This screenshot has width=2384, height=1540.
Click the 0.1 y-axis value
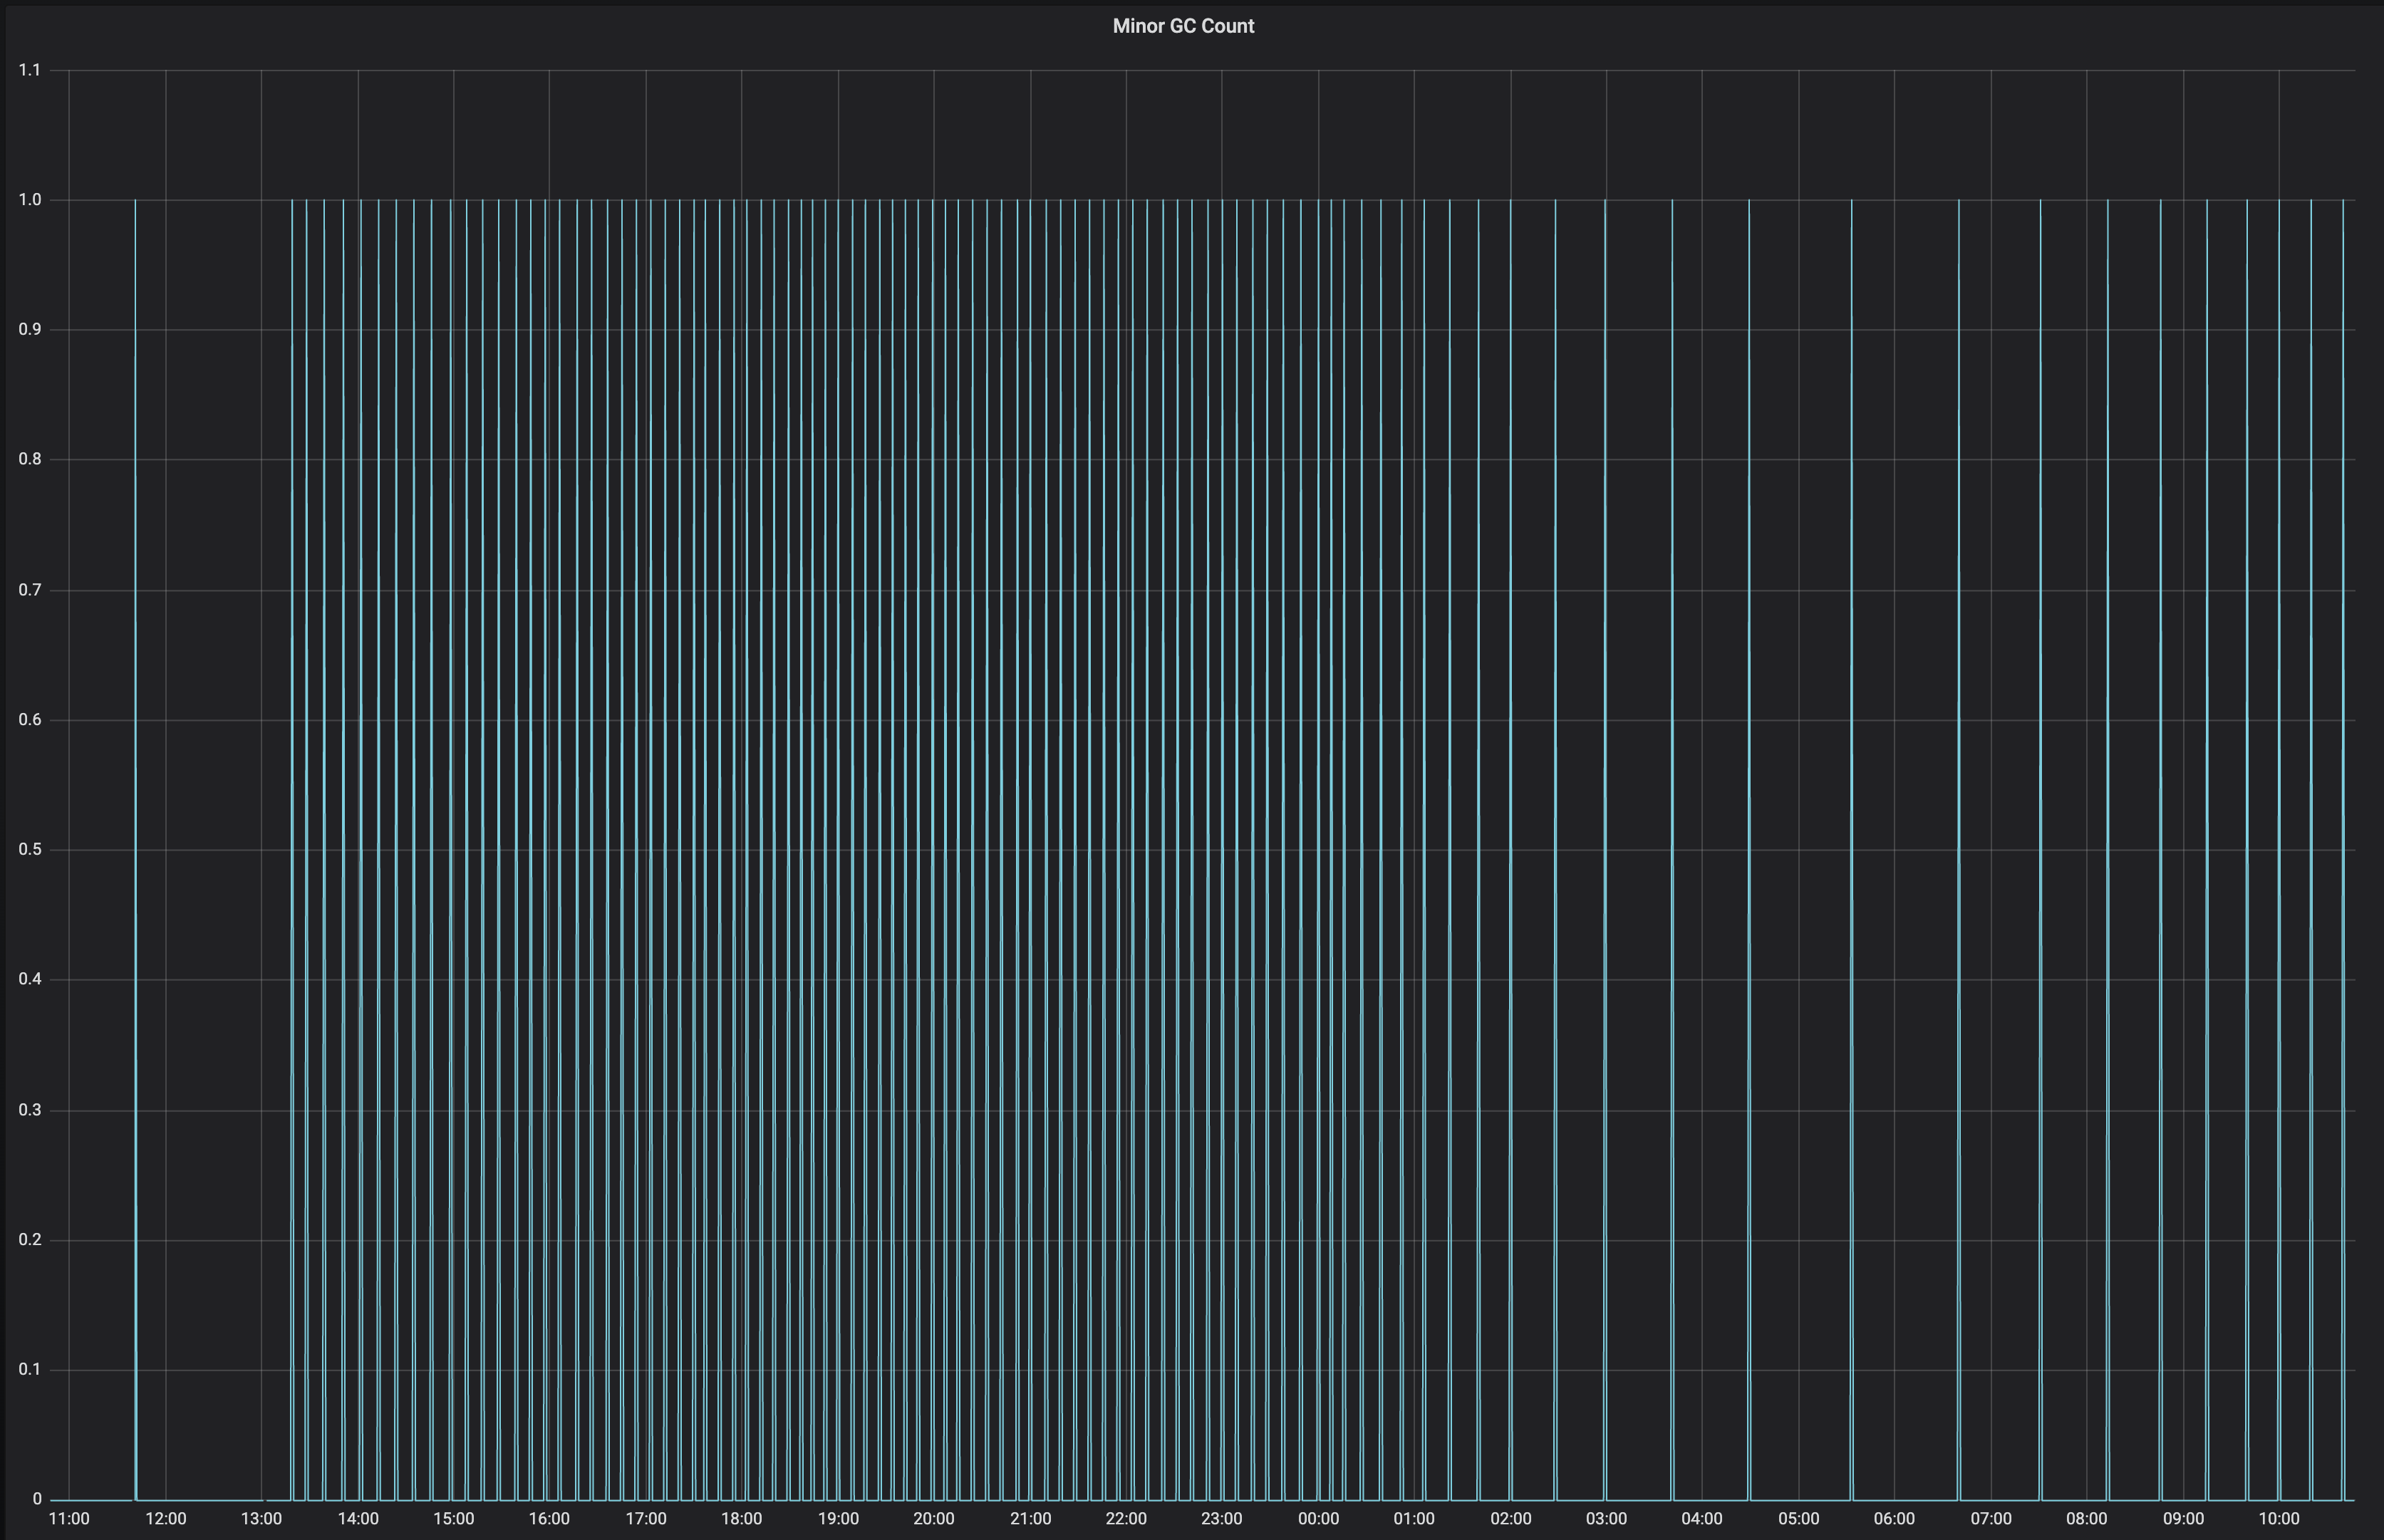click(x=30, y=1369)
